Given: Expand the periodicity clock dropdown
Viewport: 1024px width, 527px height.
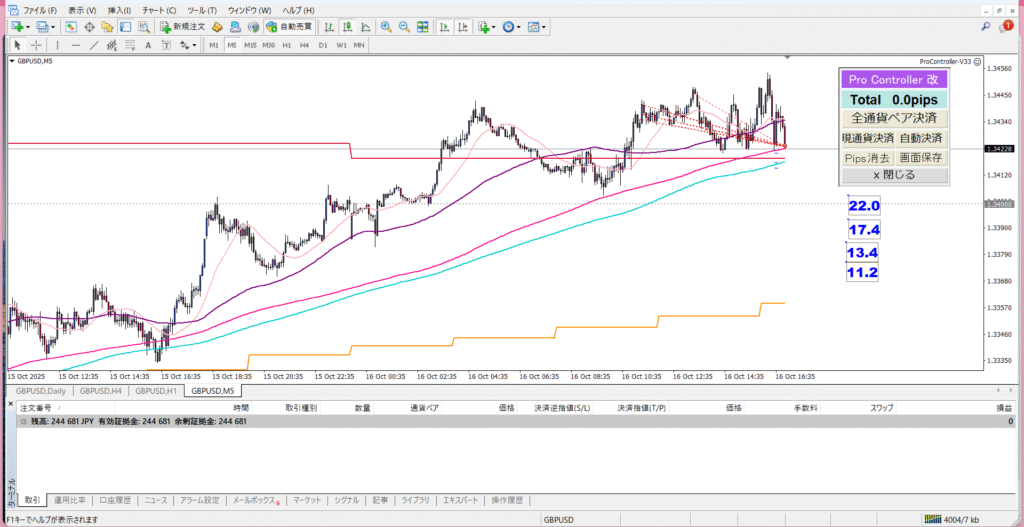Looking at the screenshot, I should coord(517,26).
